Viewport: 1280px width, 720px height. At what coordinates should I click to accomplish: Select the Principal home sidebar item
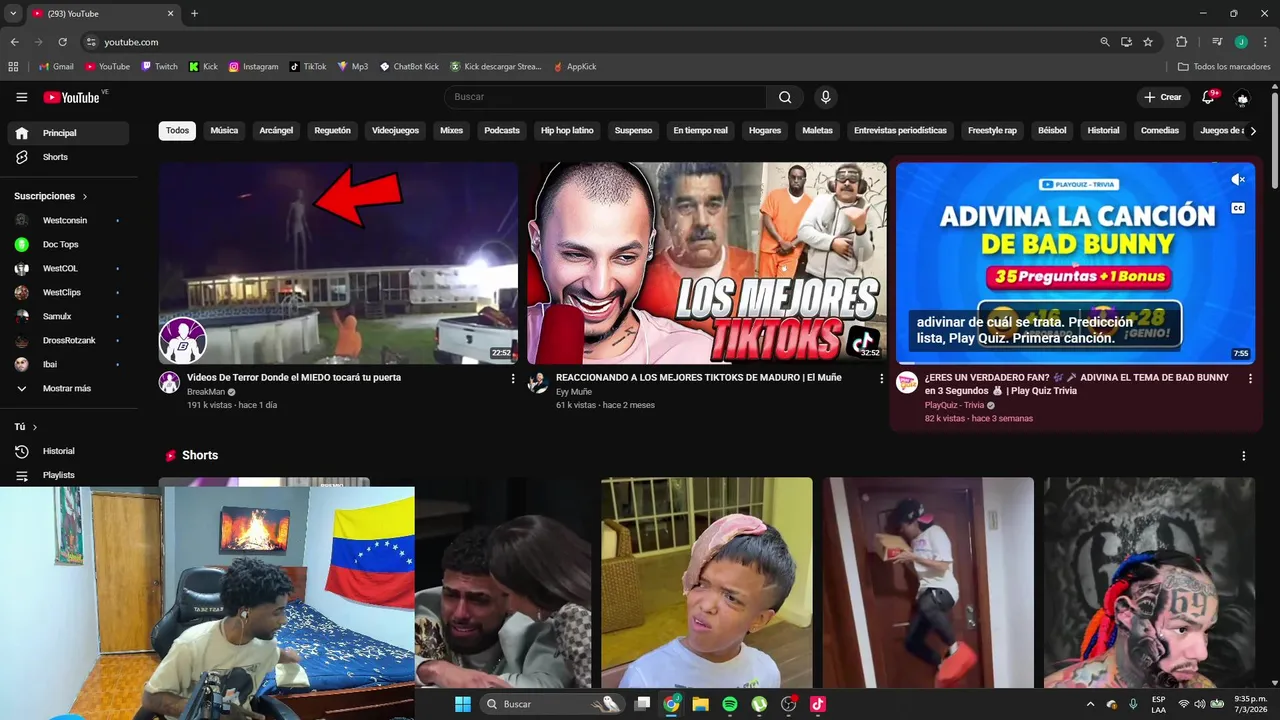click(x=68, y=133)
